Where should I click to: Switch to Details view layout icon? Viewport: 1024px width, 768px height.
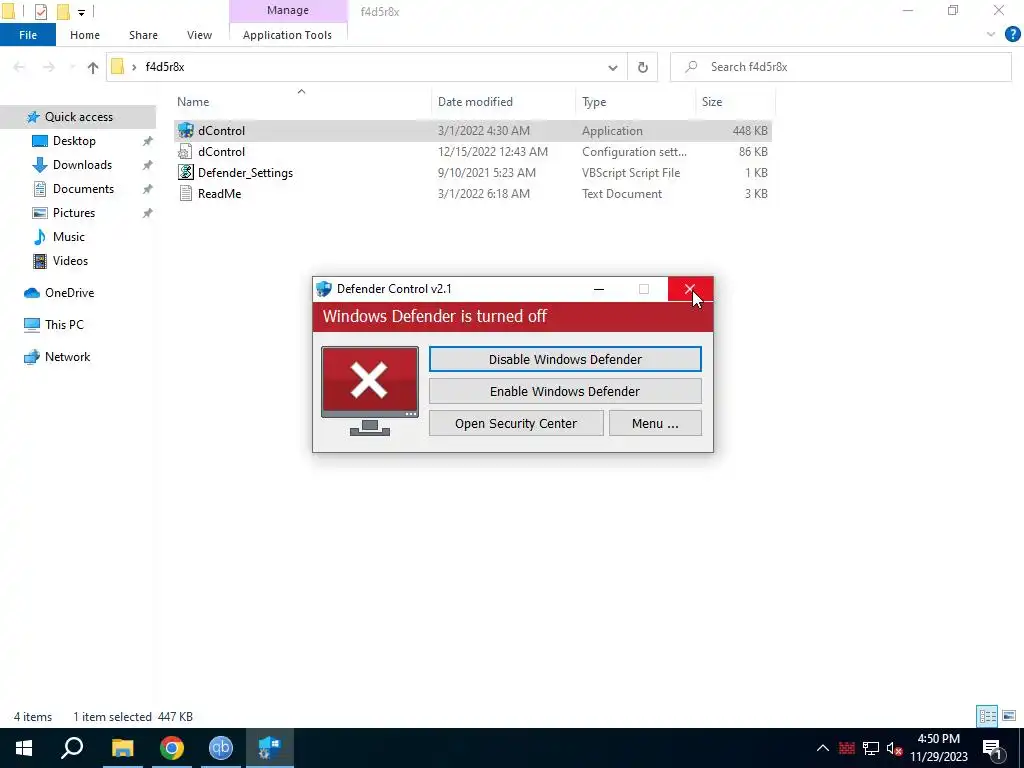[x=987, y=716]
